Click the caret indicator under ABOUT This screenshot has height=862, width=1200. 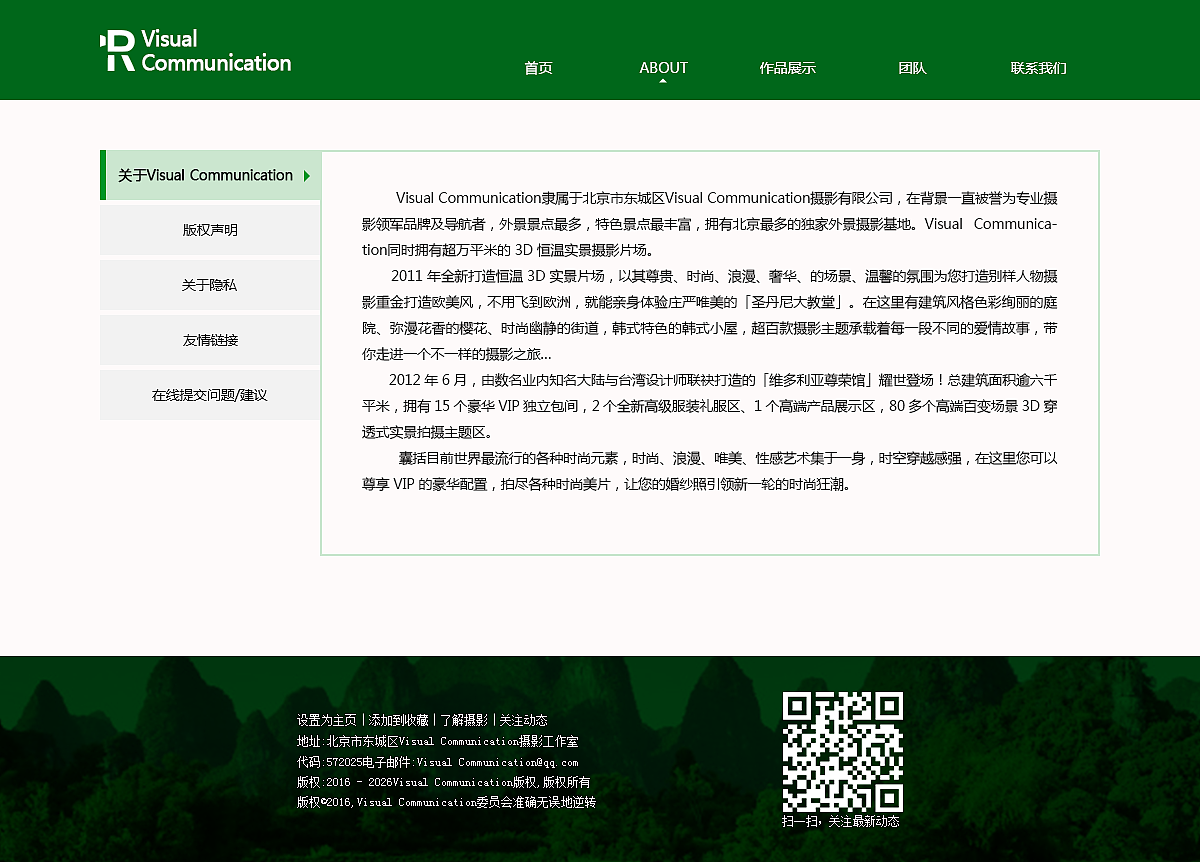[663, 84]
